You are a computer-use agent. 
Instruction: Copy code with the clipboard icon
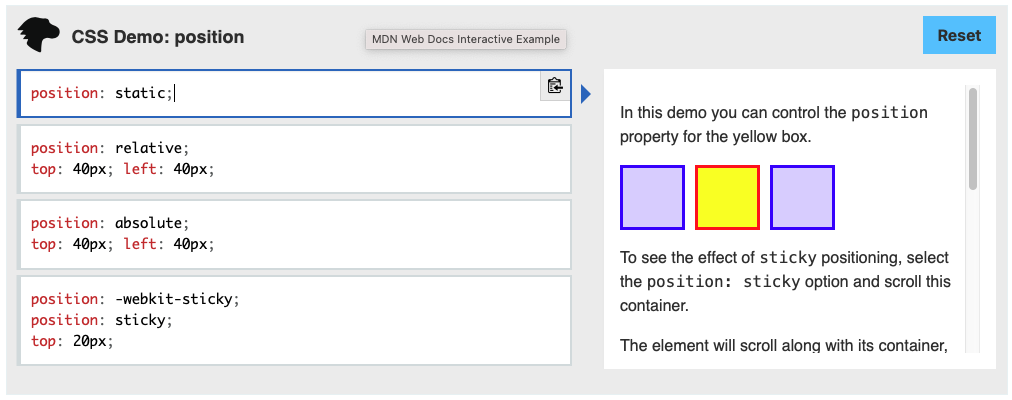click(x=555, y=86)
